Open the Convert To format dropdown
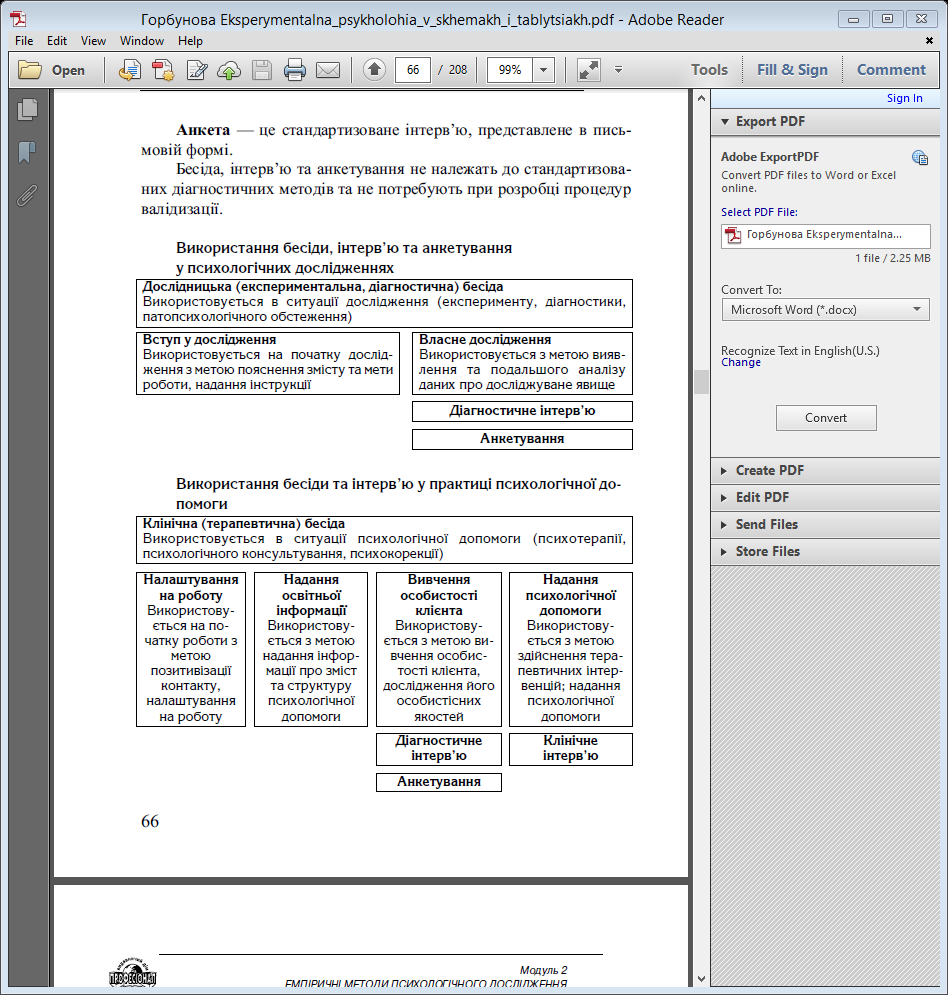Screen dimensions: 948x995 (825, 310)
